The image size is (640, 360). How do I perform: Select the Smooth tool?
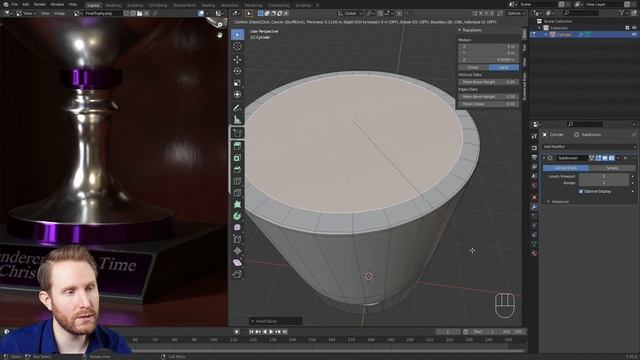click(x=237, y=228)
